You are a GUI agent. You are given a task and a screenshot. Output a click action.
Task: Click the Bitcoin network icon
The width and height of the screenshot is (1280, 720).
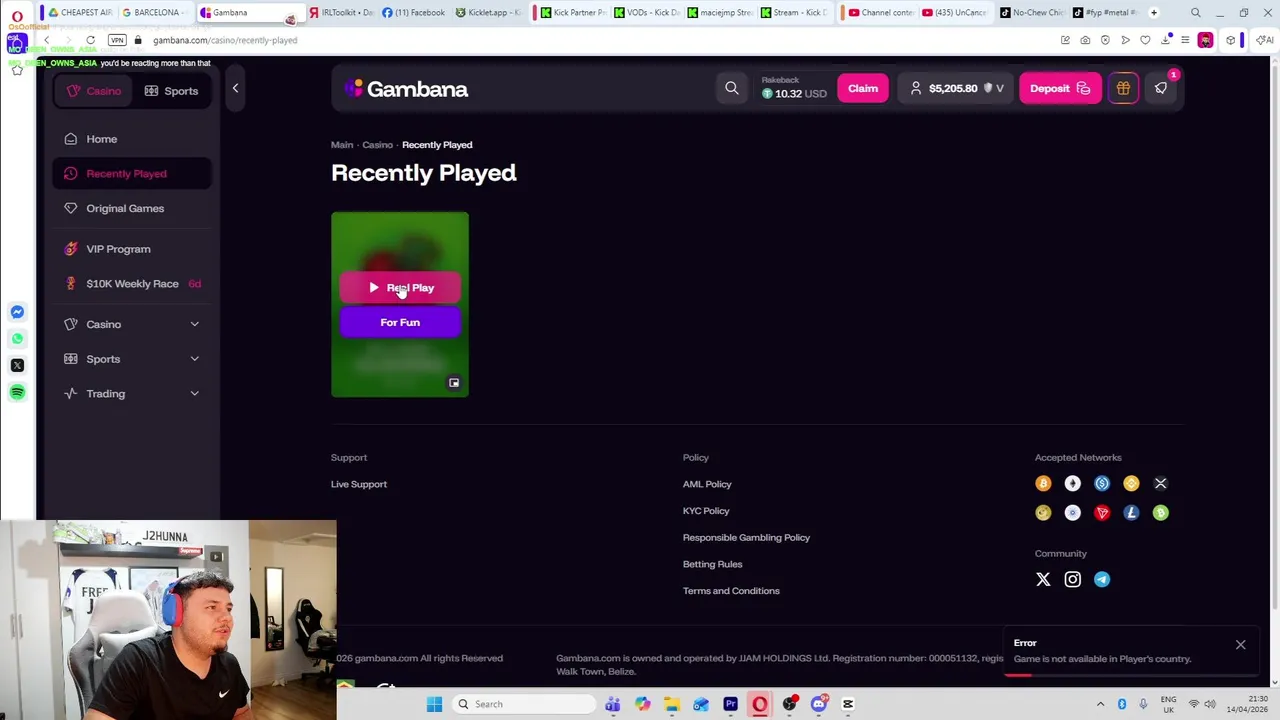click(x=1043, y=484)
